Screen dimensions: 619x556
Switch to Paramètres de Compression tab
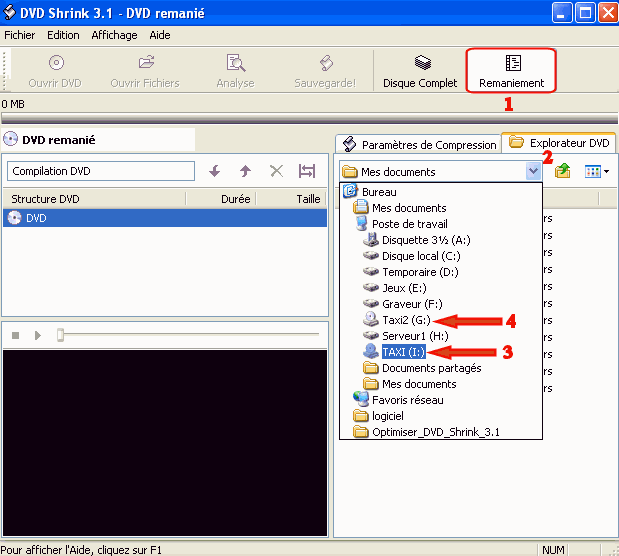pos(419,145)
